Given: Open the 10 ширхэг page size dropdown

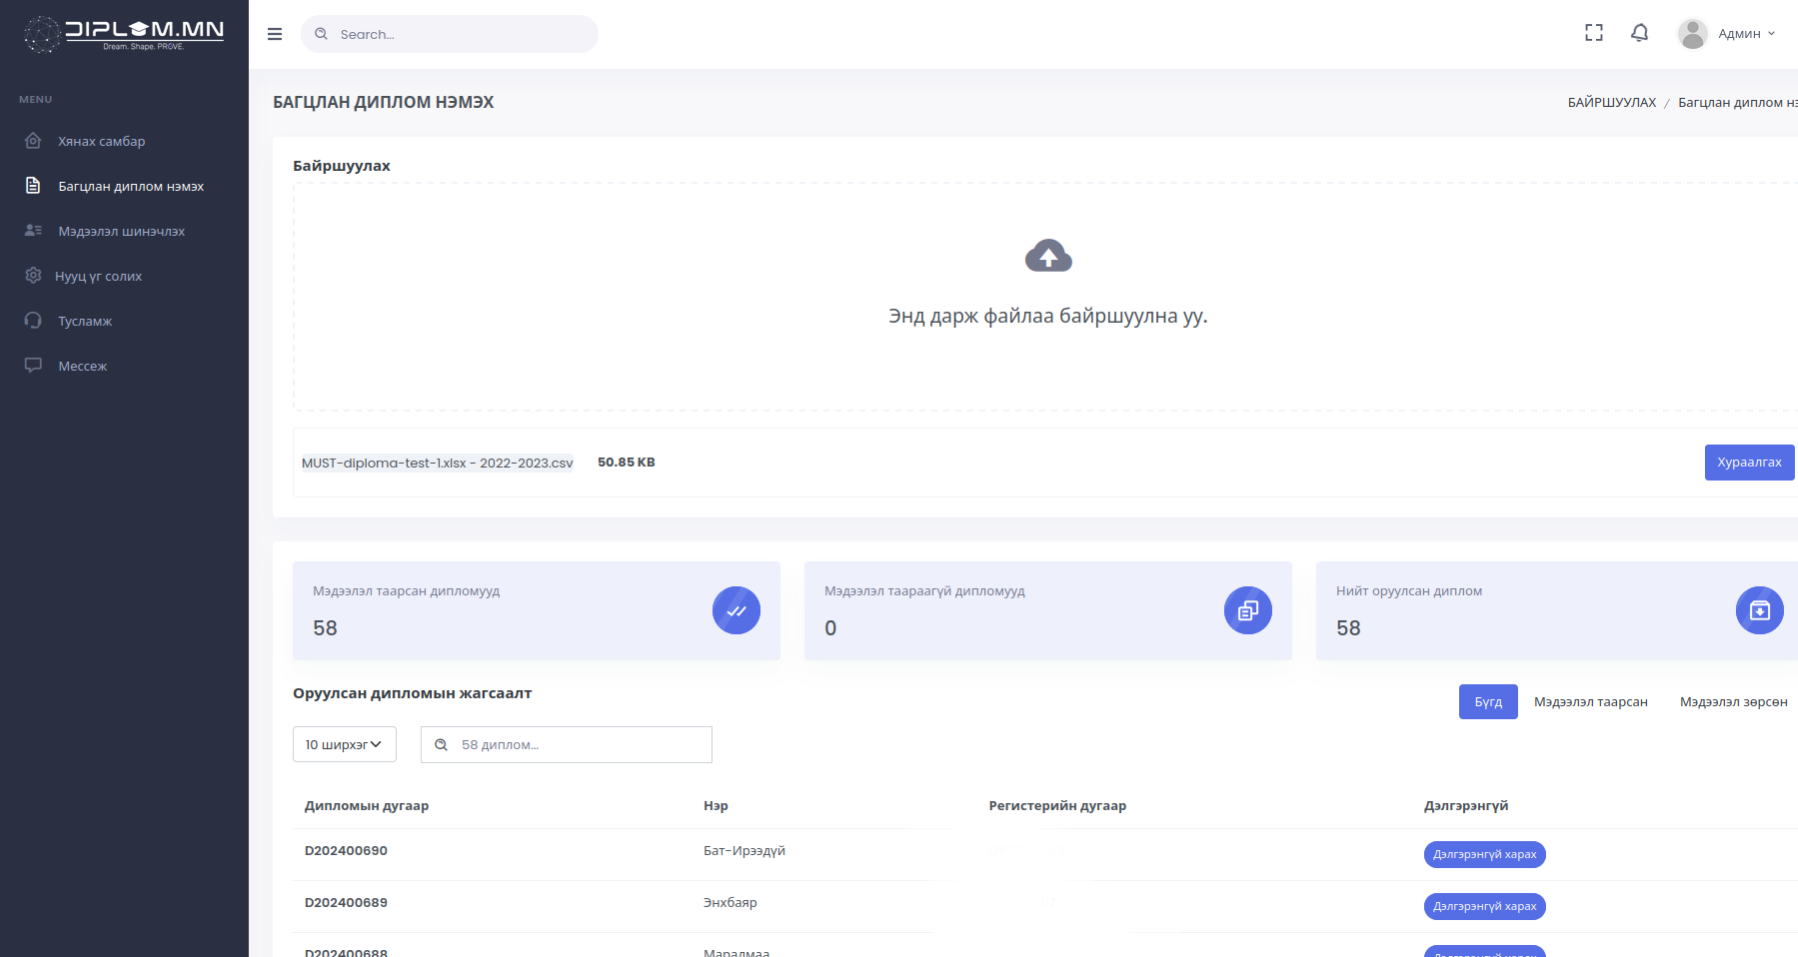Looking at the screenshot, I should (345, 744).
